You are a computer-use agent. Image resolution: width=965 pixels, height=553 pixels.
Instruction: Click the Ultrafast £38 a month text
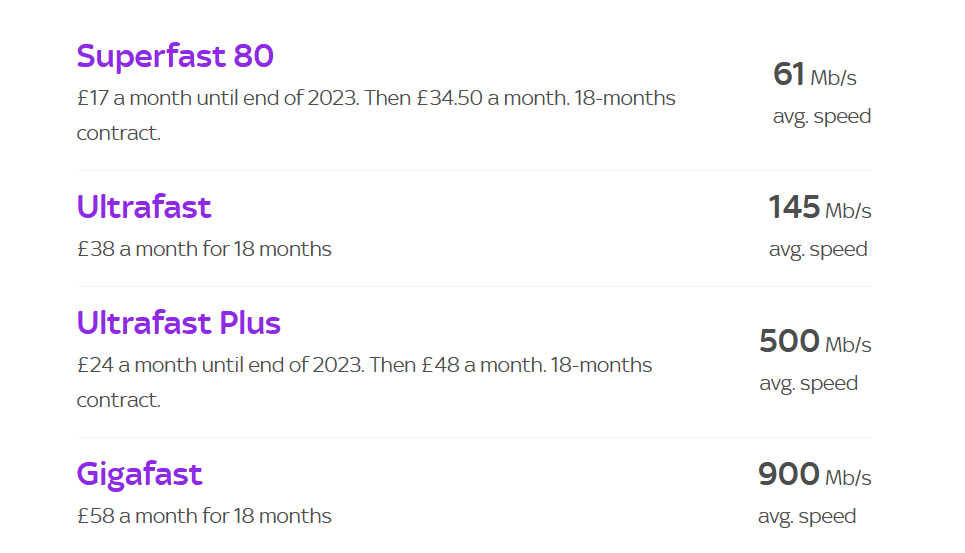204,249
